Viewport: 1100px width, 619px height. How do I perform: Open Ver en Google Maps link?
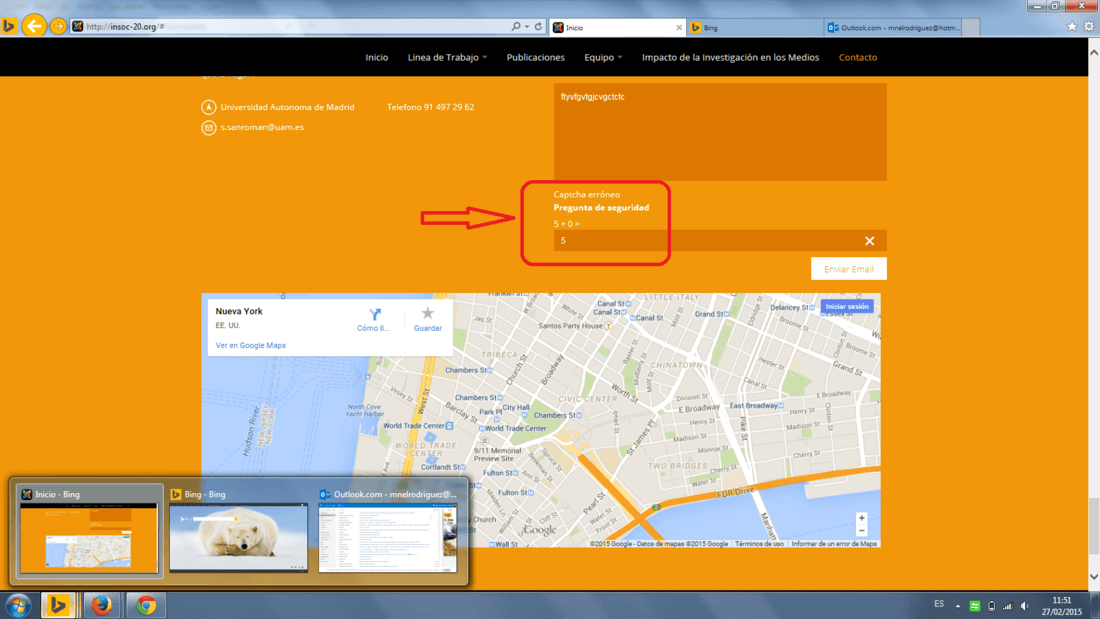pos(250,345)
